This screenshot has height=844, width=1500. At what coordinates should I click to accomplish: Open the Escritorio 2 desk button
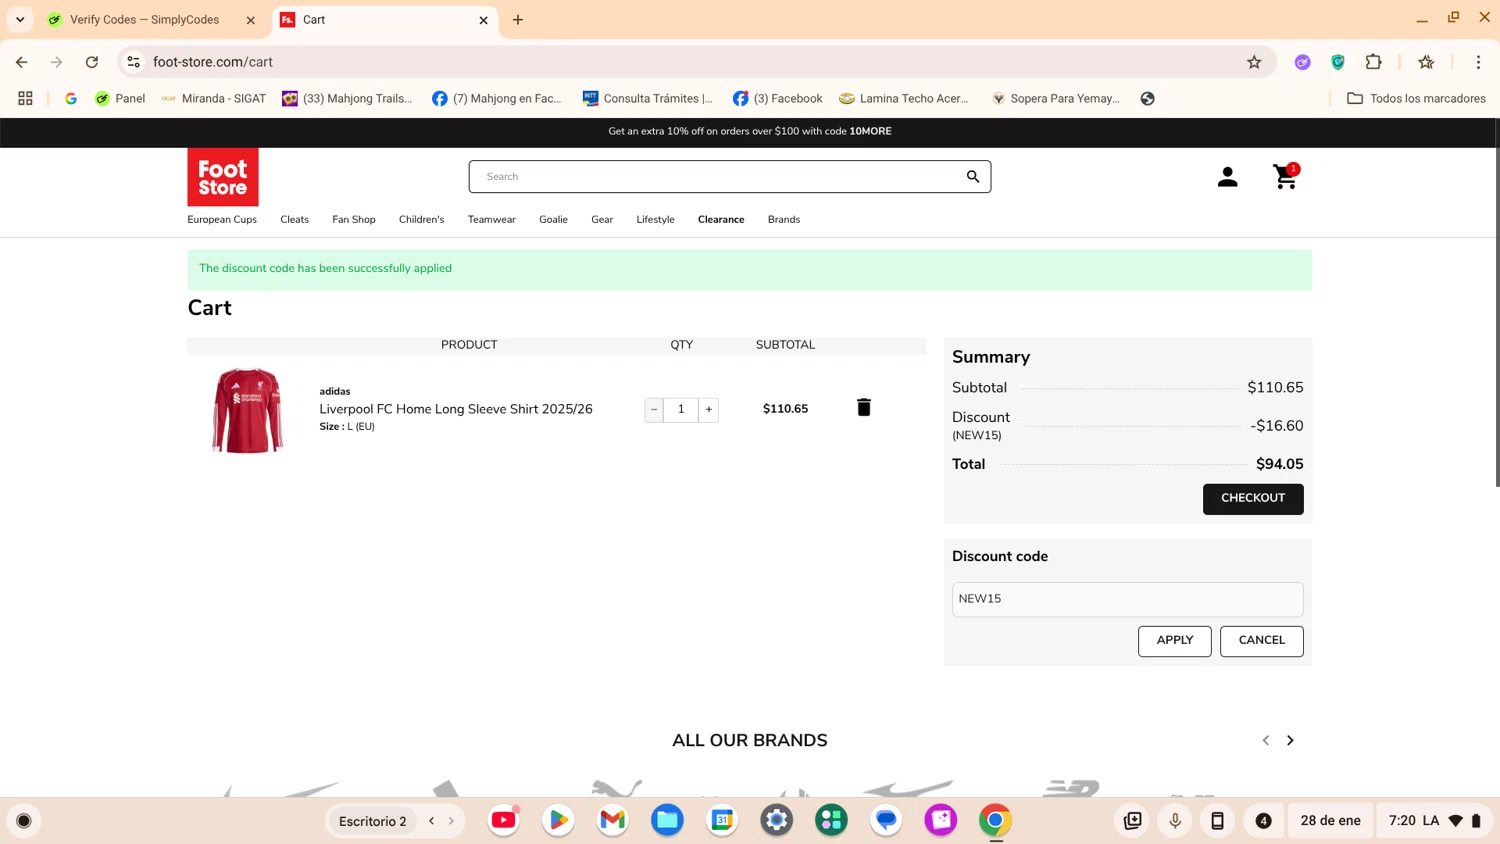click(373, 821)
